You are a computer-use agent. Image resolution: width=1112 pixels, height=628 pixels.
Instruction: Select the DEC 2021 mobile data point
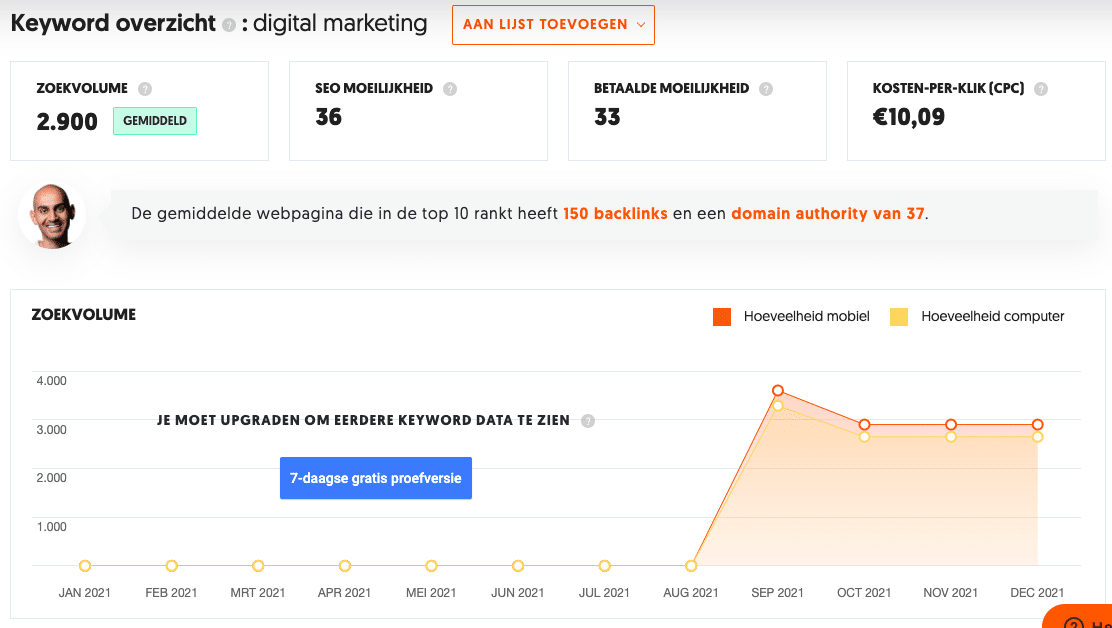pos(1038,425)
